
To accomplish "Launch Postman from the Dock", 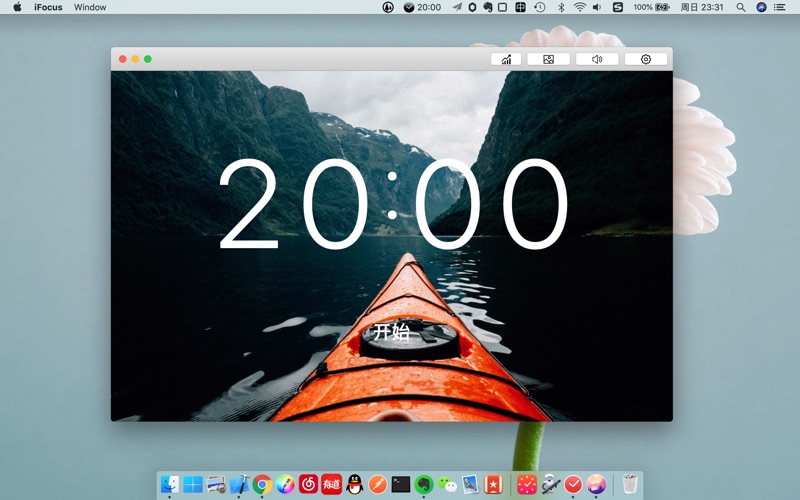I will (x=378, y=484).
